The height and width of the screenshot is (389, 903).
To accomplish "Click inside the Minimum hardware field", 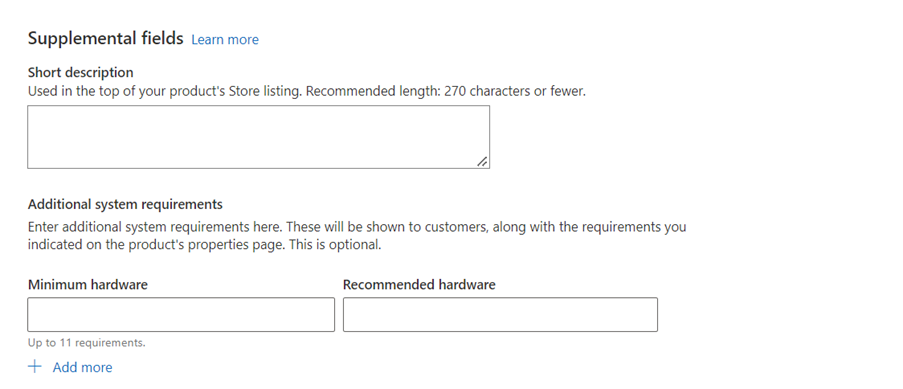I will (x=181, y=315).
